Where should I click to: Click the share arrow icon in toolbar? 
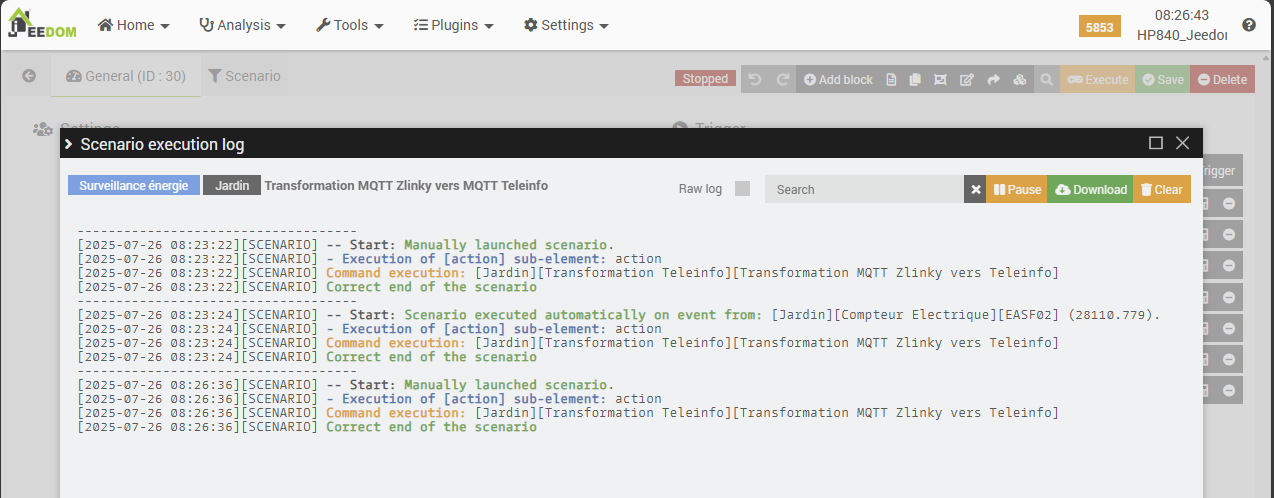click(x=993, y=80)
